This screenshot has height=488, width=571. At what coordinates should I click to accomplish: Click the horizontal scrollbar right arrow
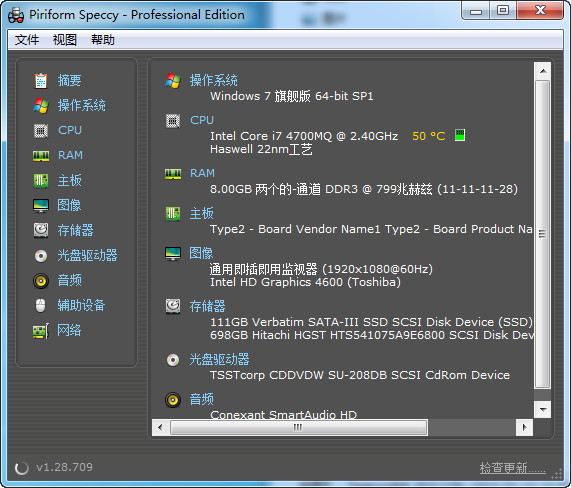524,427
